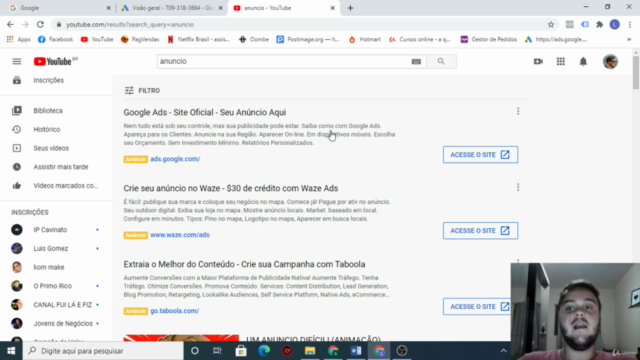Open the notifications bell
This screenshot has height=360, width=640.
(583, 61)
